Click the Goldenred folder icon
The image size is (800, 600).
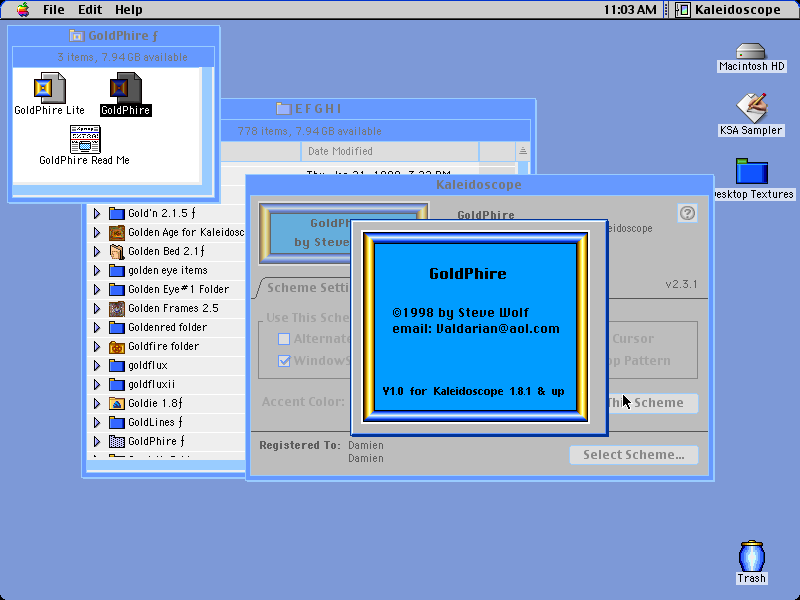coord(117,328)
